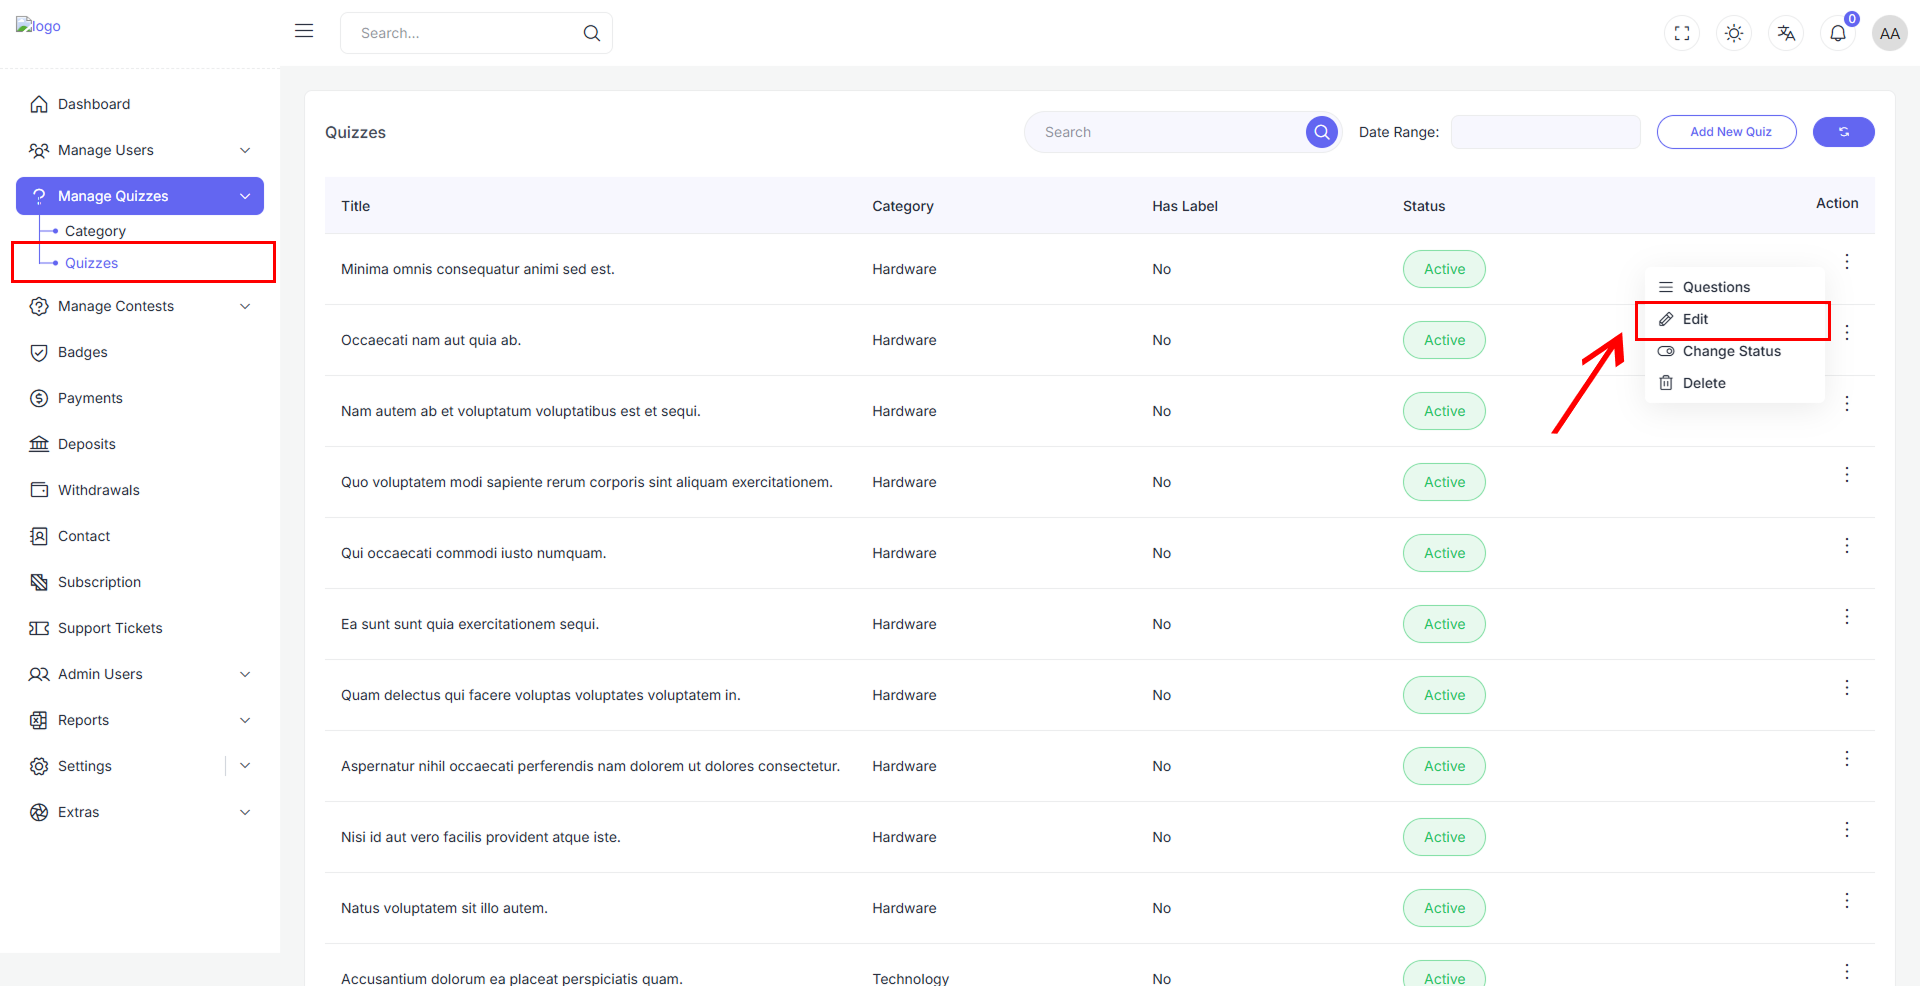1920x986 pixels.
Task: Click title 'Nisi id aut vero facilis provident atque iste.'
Action: 481,837
